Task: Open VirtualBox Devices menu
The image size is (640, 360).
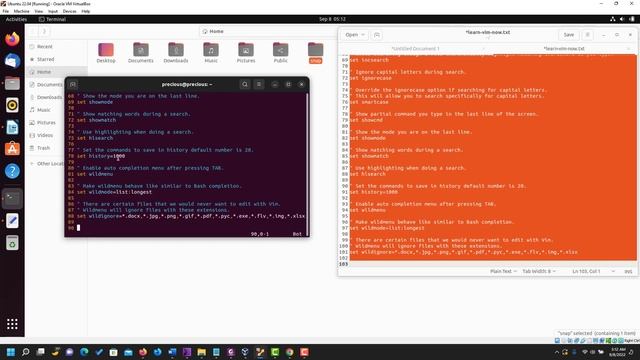Action: (69, 11)
